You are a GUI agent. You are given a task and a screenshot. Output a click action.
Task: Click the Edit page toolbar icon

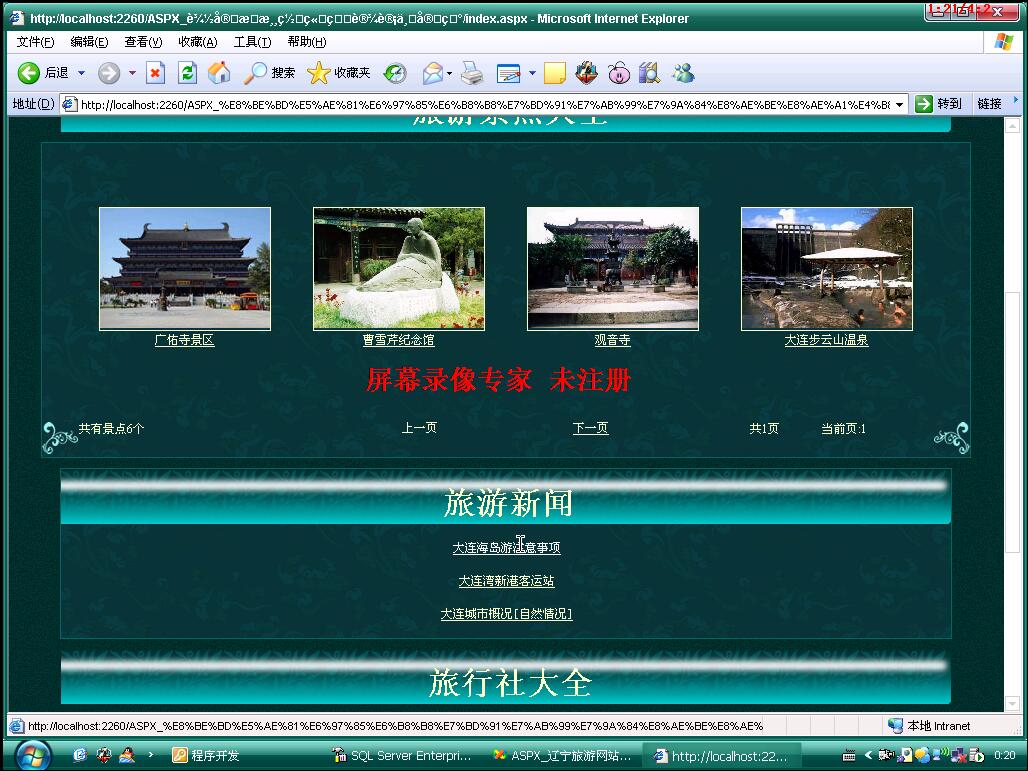[x=509, y=73]
